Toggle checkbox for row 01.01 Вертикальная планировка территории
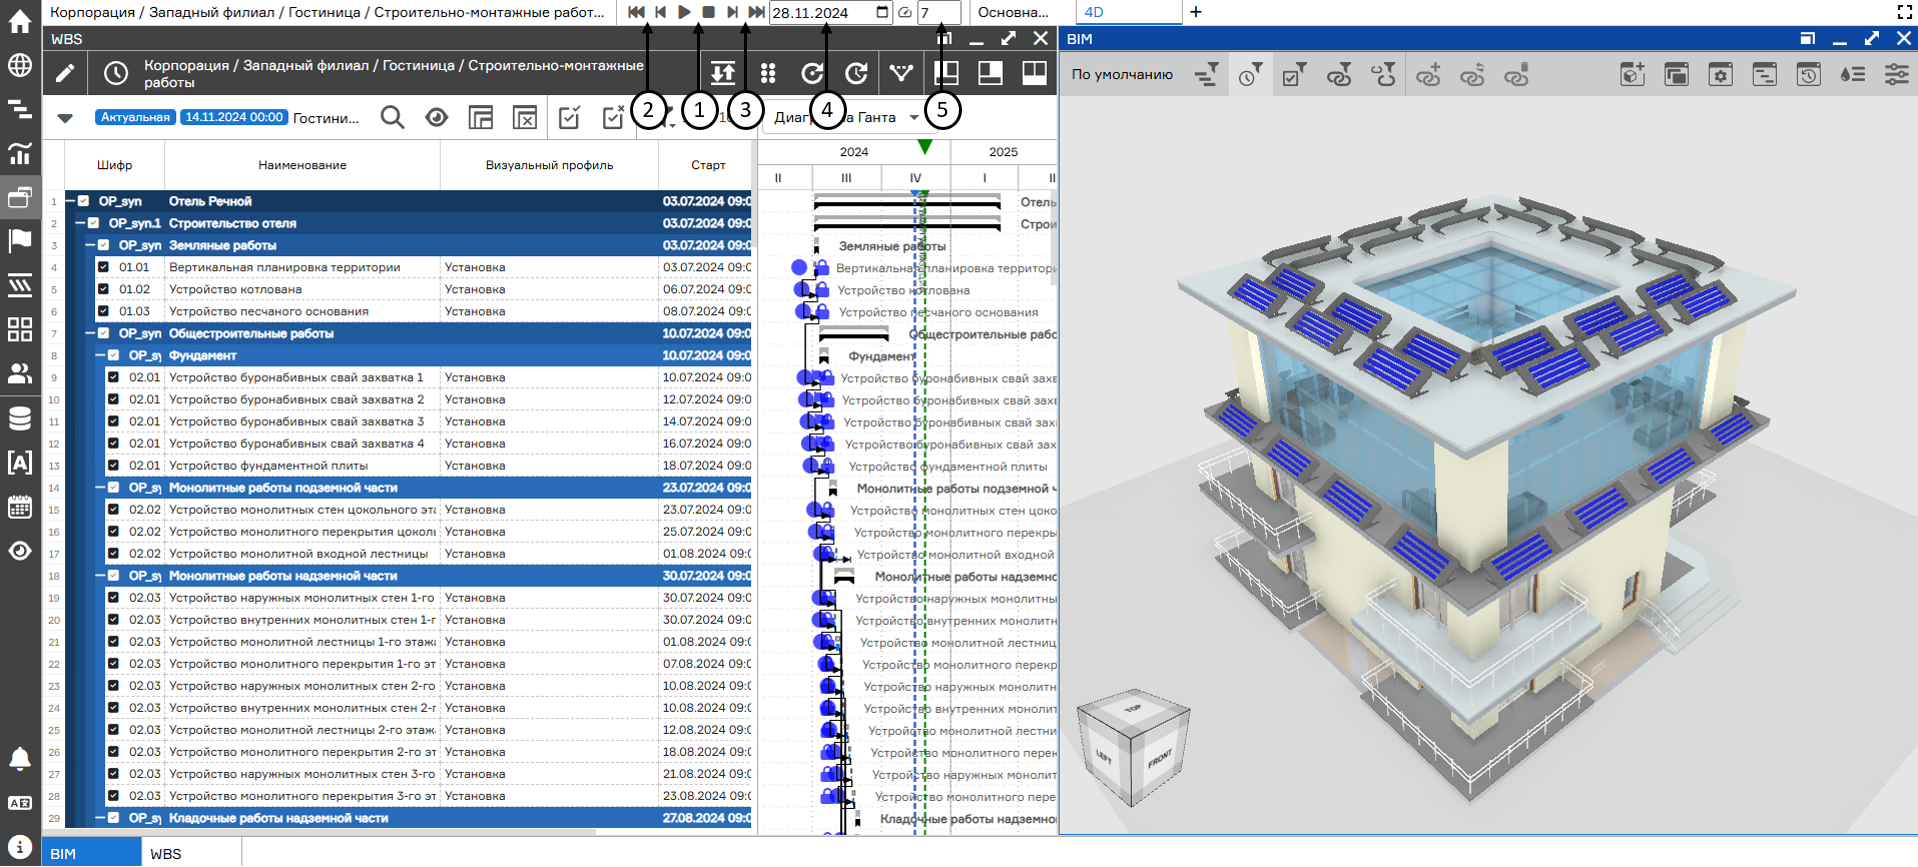This screenshot has height=867, width=1918. coord(103,267)
